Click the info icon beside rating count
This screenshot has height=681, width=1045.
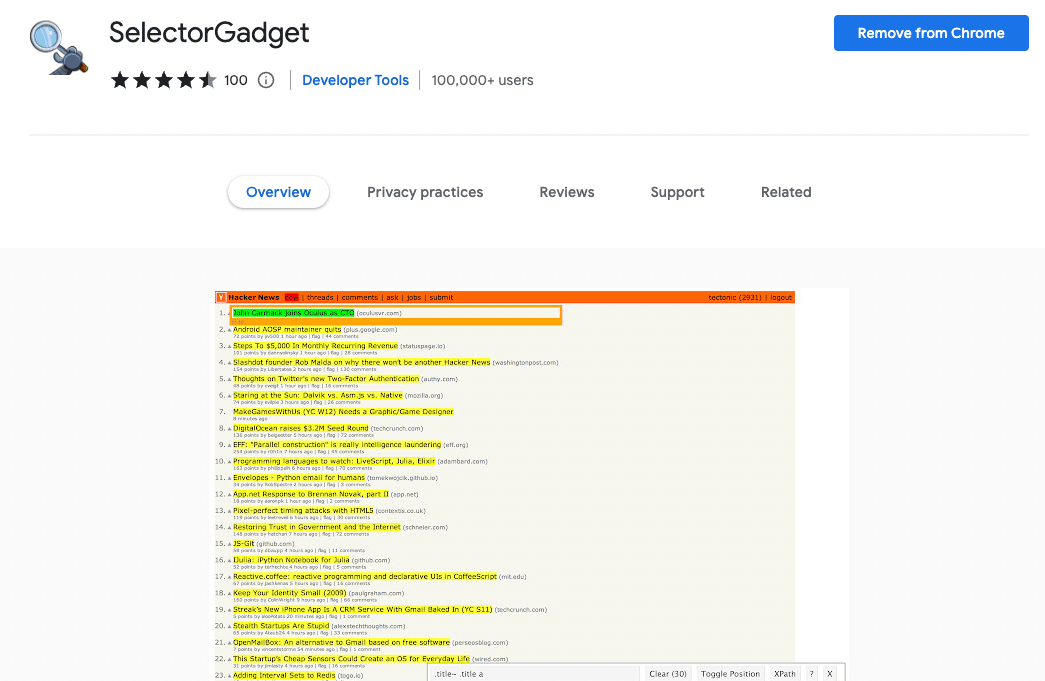[266, 80]
